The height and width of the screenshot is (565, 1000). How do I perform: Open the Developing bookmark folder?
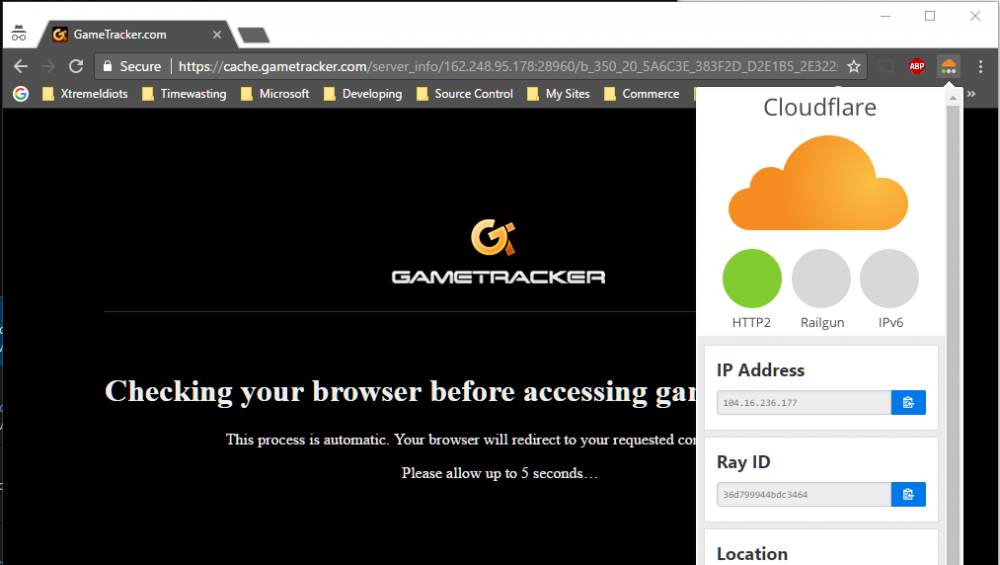tap(362, 94)
